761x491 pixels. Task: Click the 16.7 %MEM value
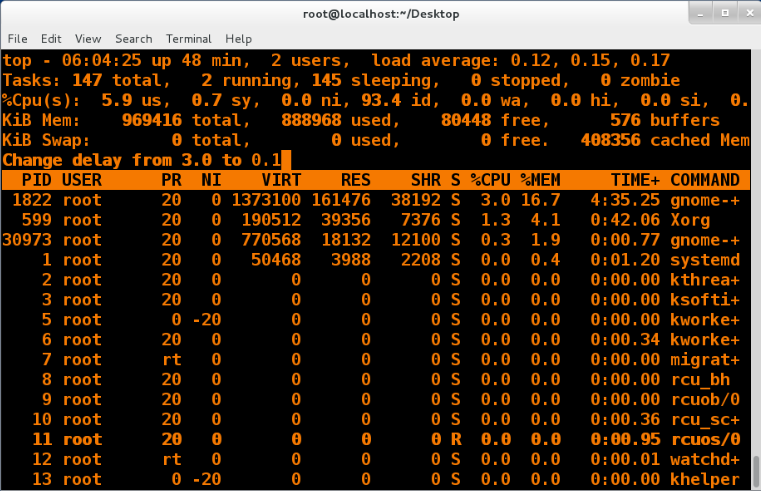click(x=540, y=200)
